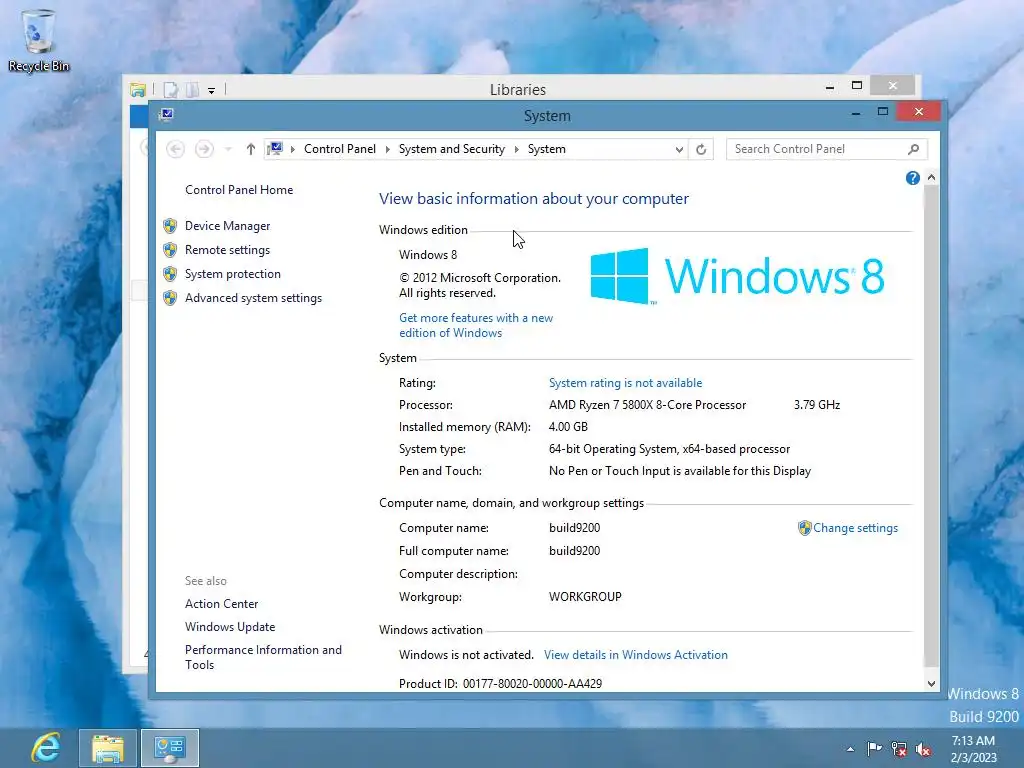Viewport: 1024px width, 768px height.
Task: Open Libraries quick access toolbar dropdown
Action: 212,91
